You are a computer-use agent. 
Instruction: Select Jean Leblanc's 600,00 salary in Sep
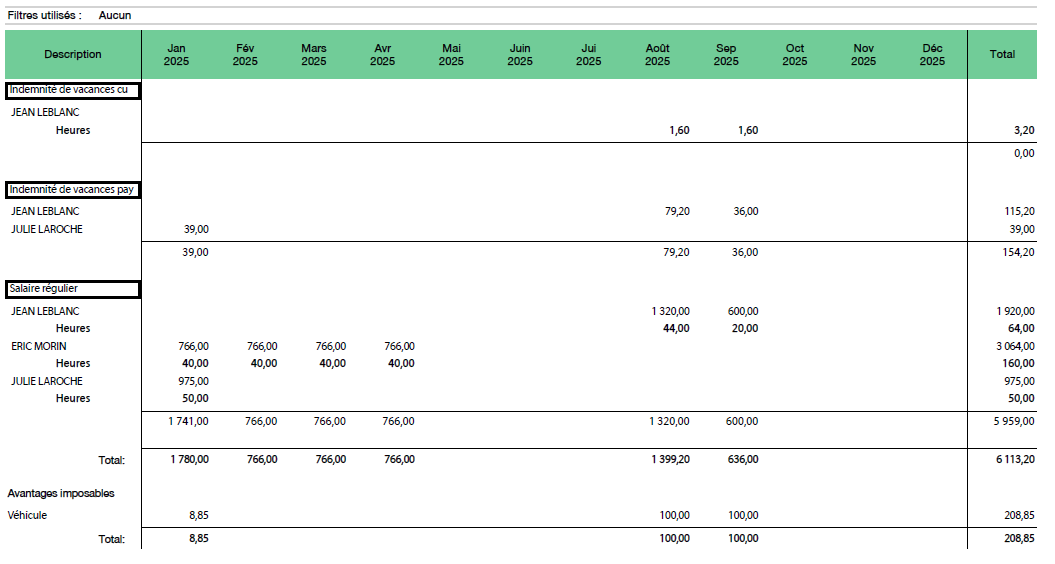tap(743, 311)
